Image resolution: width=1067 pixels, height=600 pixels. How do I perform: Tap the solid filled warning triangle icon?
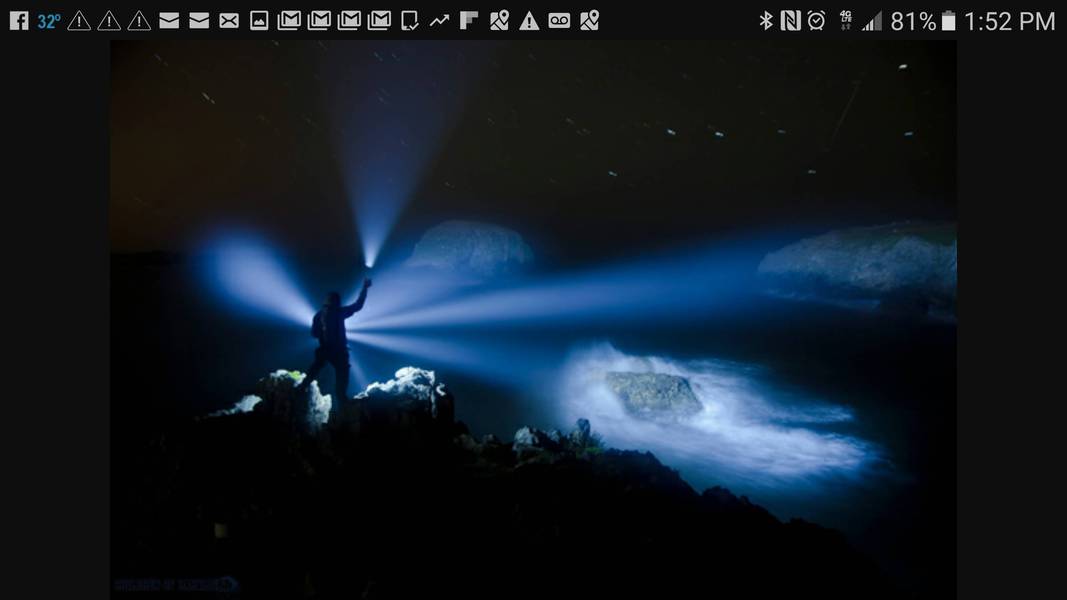(529, 20)
